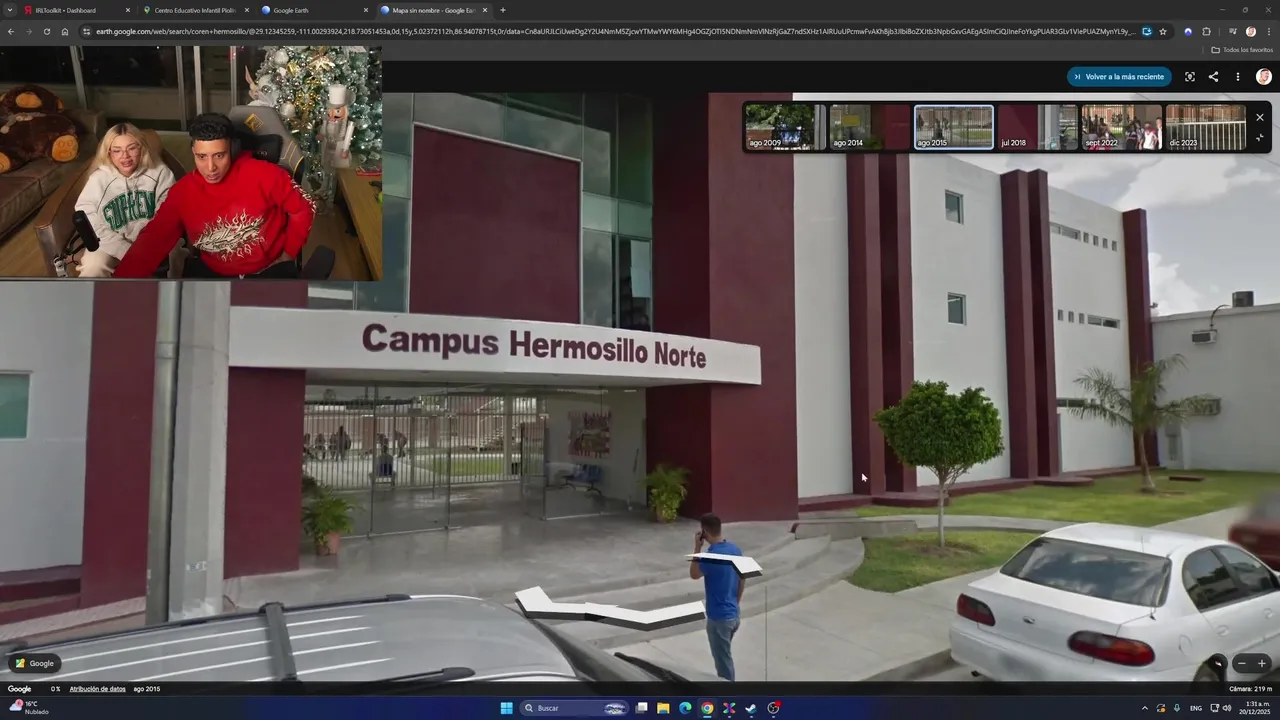Click the ENG language indicator

click(1196, 708)
